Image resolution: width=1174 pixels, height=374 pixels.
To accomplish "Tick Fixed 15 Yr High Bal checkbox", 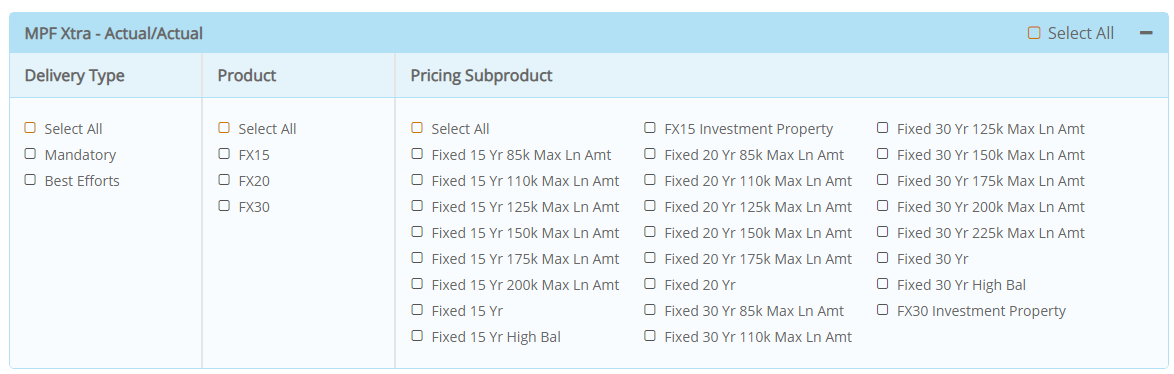I will pos(417,336).
